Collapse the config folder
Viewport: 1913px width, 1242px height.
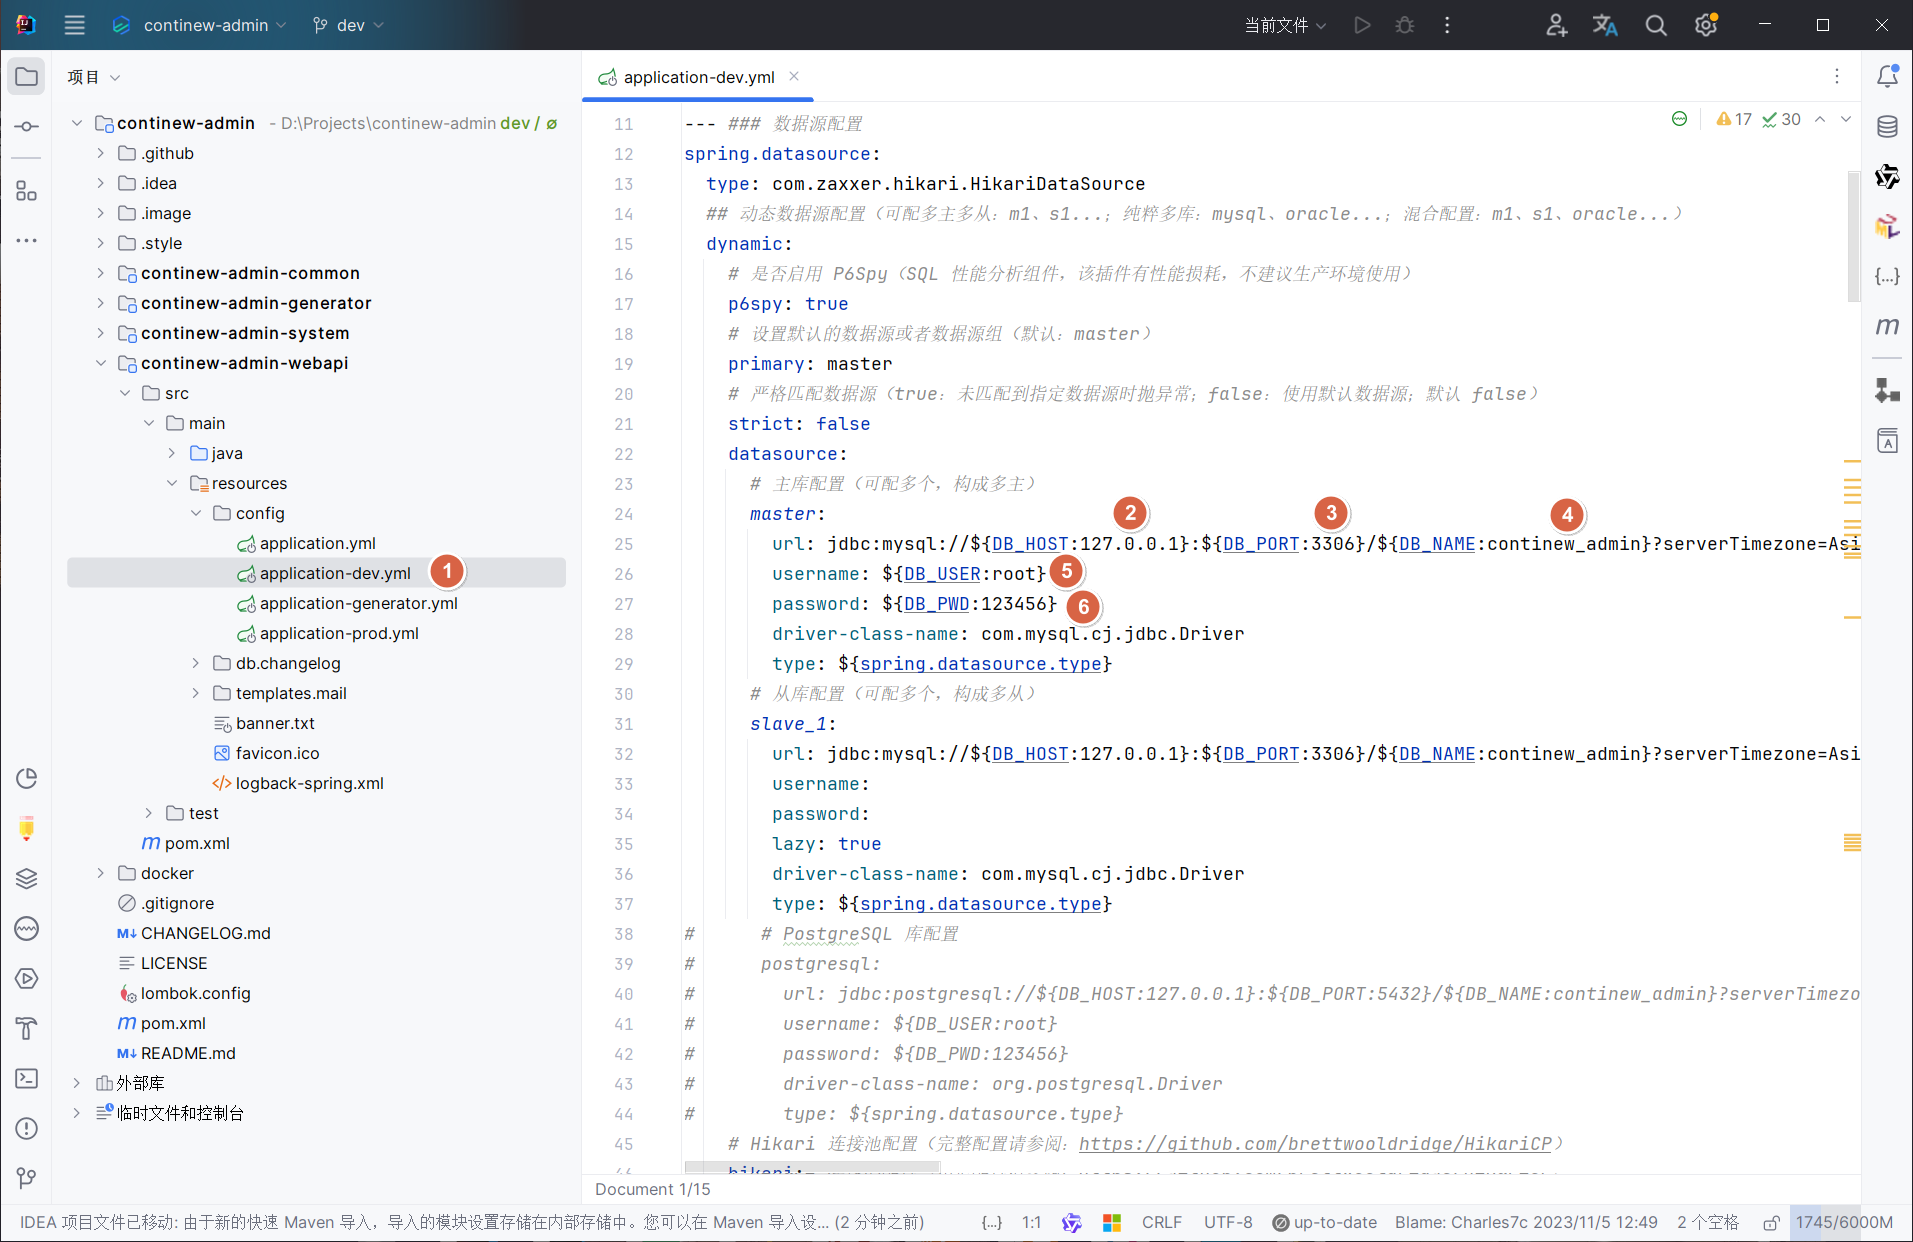tap(196, 513)
